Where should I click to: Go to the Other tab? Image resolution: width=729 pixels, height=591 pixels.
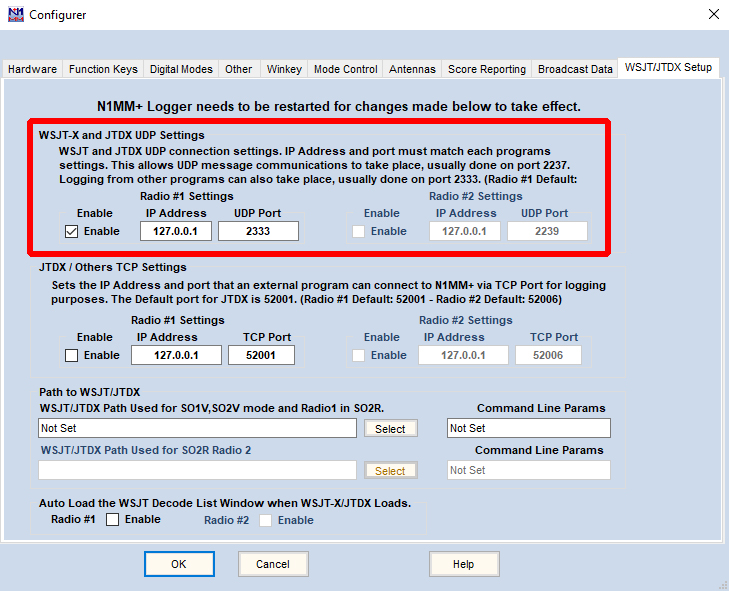click(x=239, y=69)
